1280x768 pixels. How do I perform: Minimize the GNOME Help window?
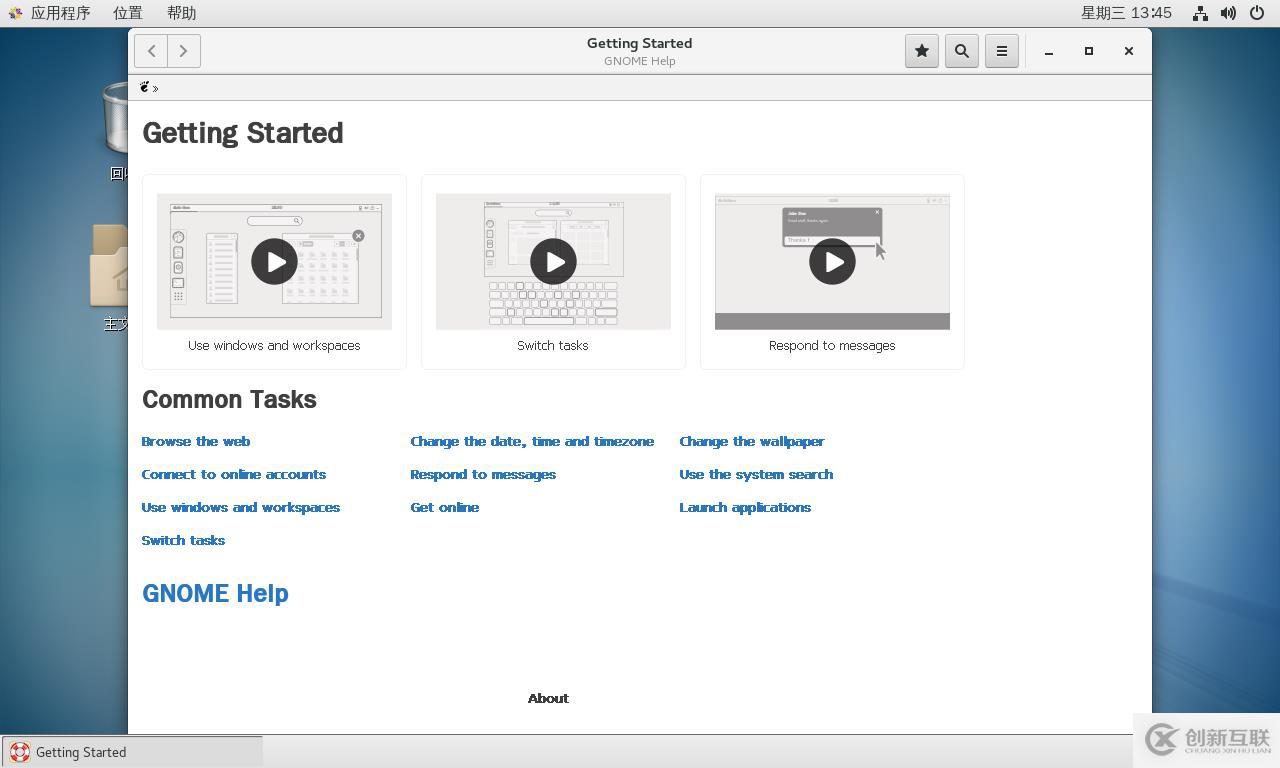pyautogui.click(x=1049, y=51)
